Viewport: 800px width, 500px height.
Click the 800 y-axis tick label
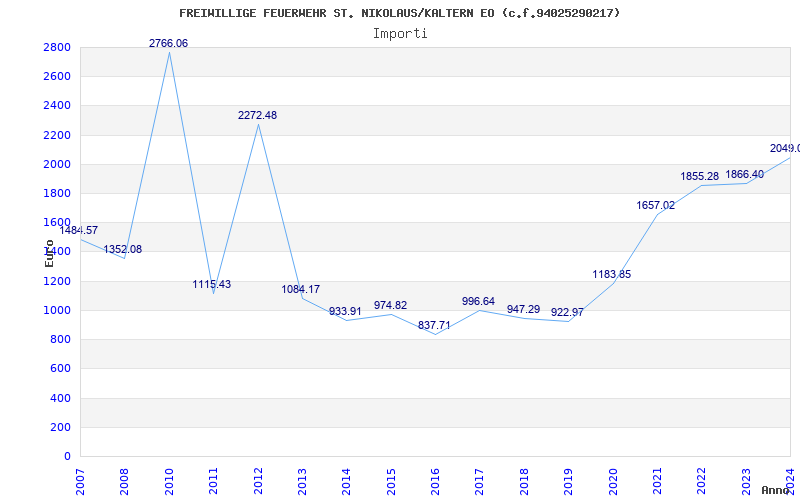tap(63, 339)
